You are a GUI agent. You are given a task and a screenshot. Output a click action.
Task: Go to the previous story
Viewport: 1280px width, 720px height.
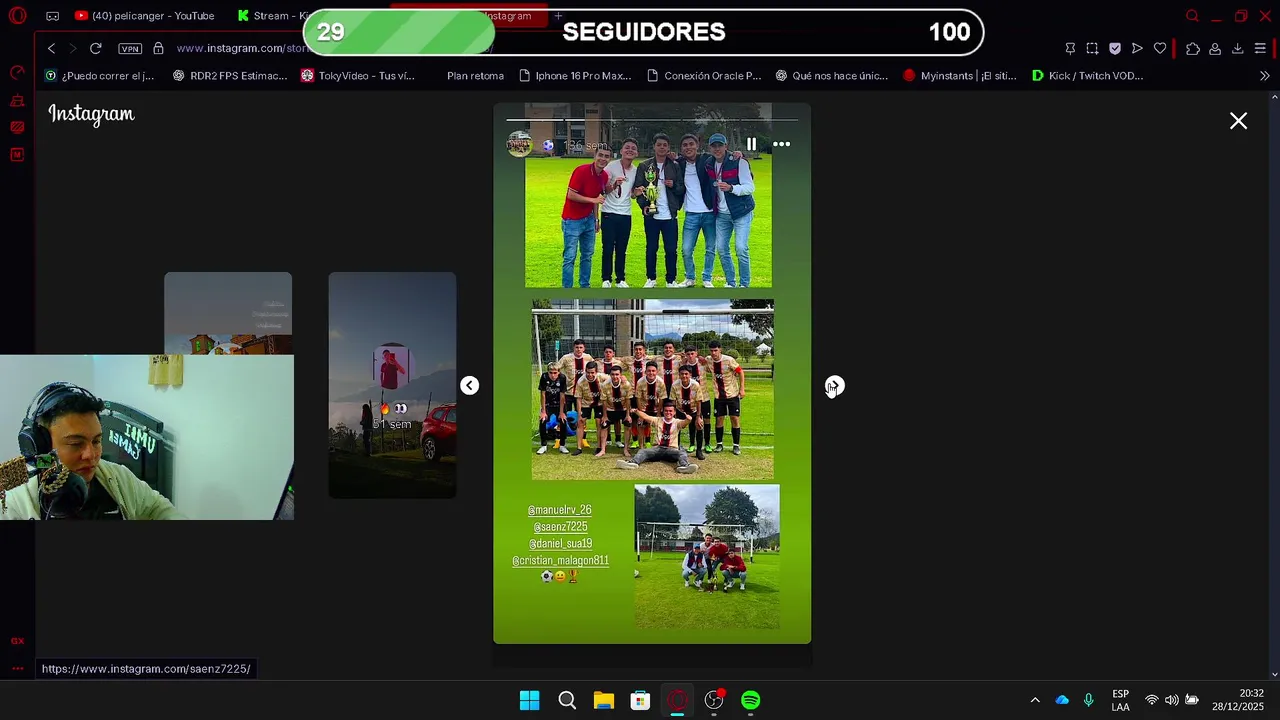pyautogui.click(x=469, y=385)
